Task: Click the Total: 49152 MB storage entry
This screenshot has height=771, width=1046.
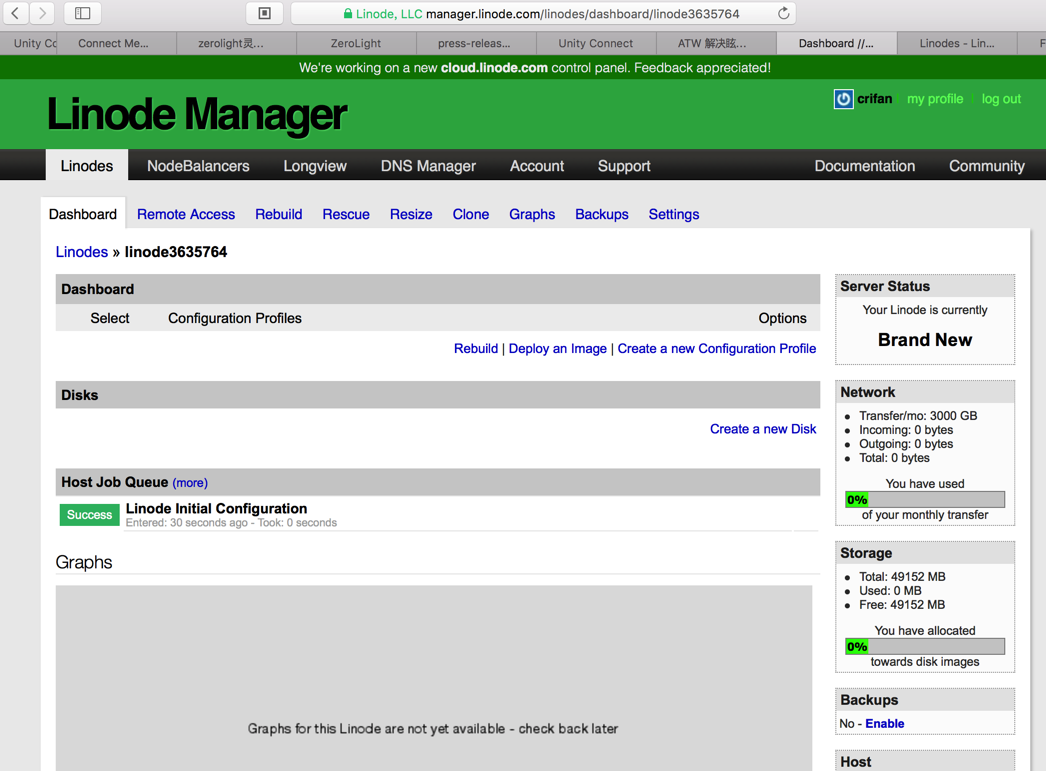Action: 902,576
